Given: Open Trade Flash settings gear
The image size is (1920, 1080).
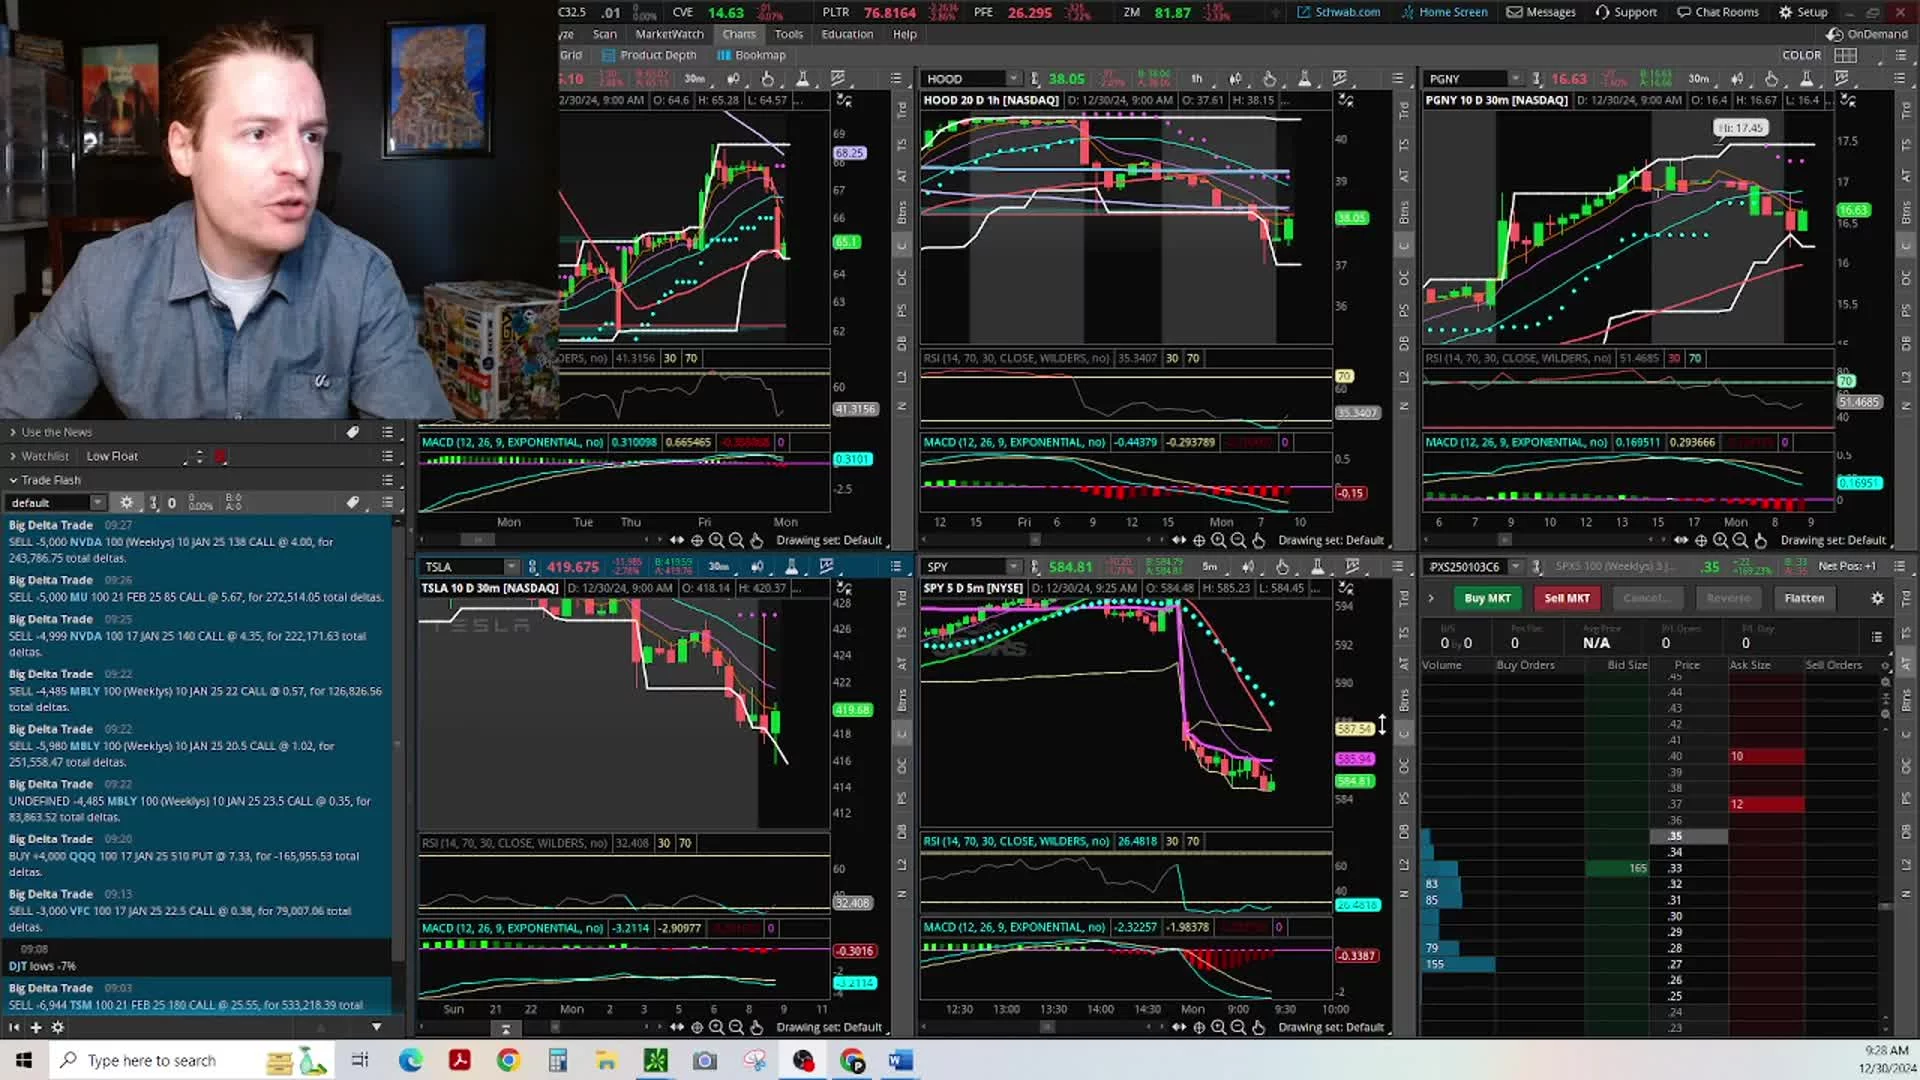Looking at the screenshot, I should [x=126, y=502].
